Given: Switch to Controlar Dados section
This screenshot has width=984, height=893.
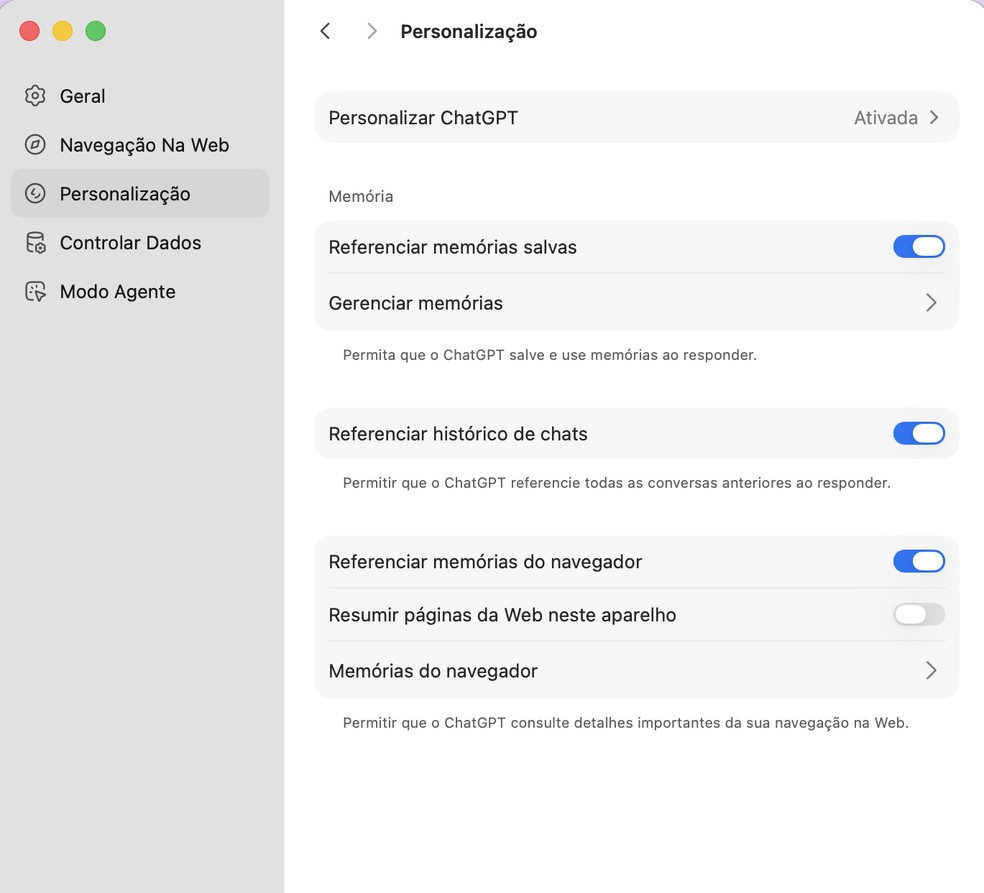Looking at the screenshot, I should [130, 243].
